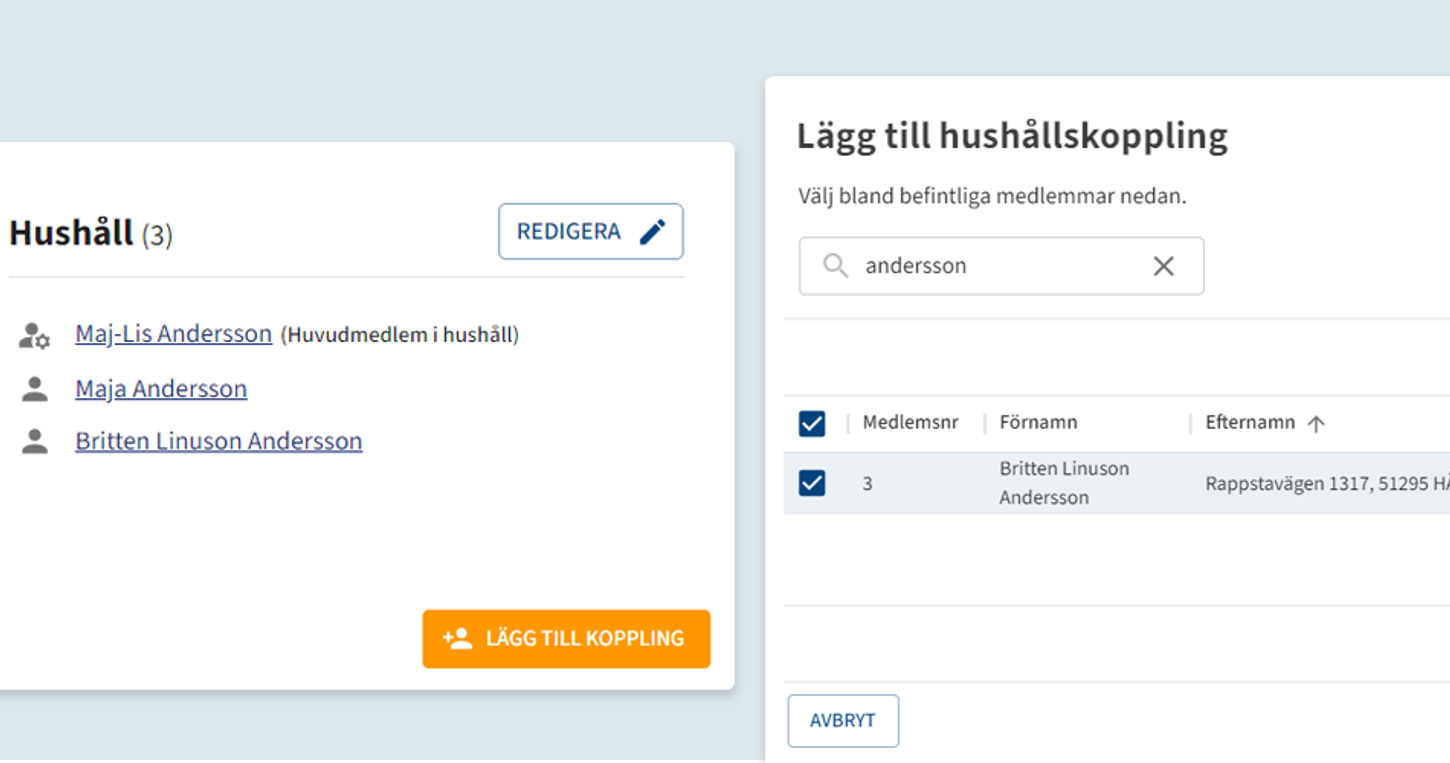
Task: Open the Britten Linuson Andersson household link
Action: [x=218, y=441]
